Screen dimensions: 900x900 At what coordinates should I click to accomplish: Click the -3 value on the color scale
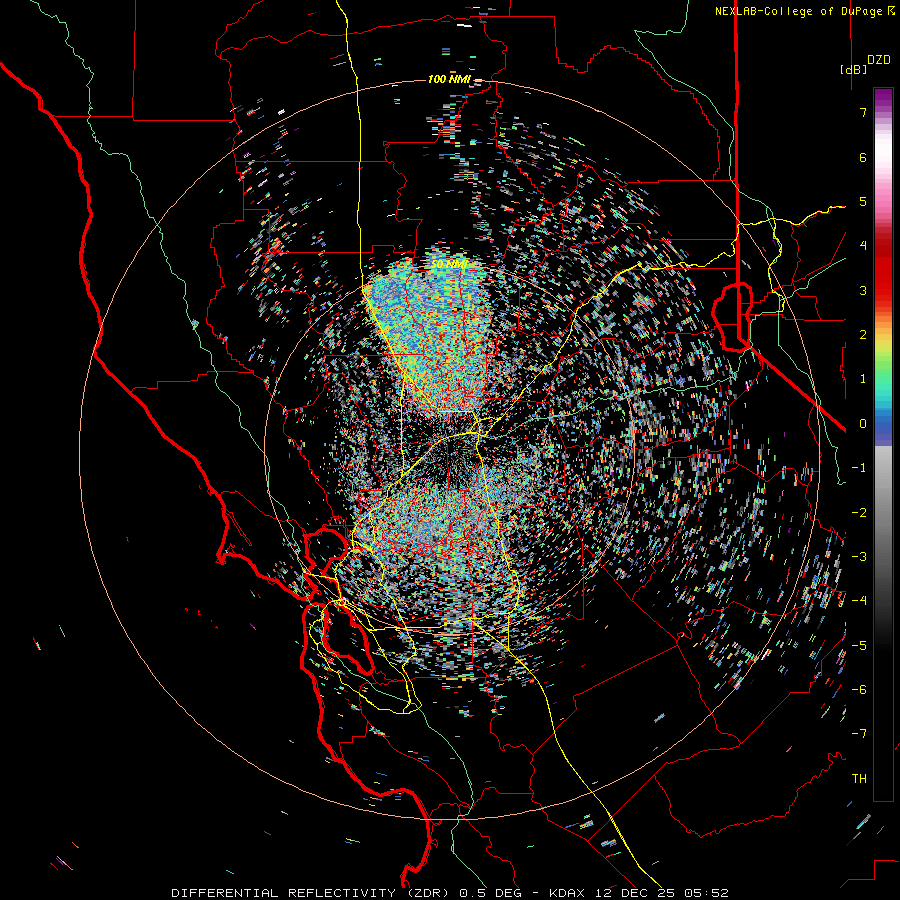coord(859,556)
